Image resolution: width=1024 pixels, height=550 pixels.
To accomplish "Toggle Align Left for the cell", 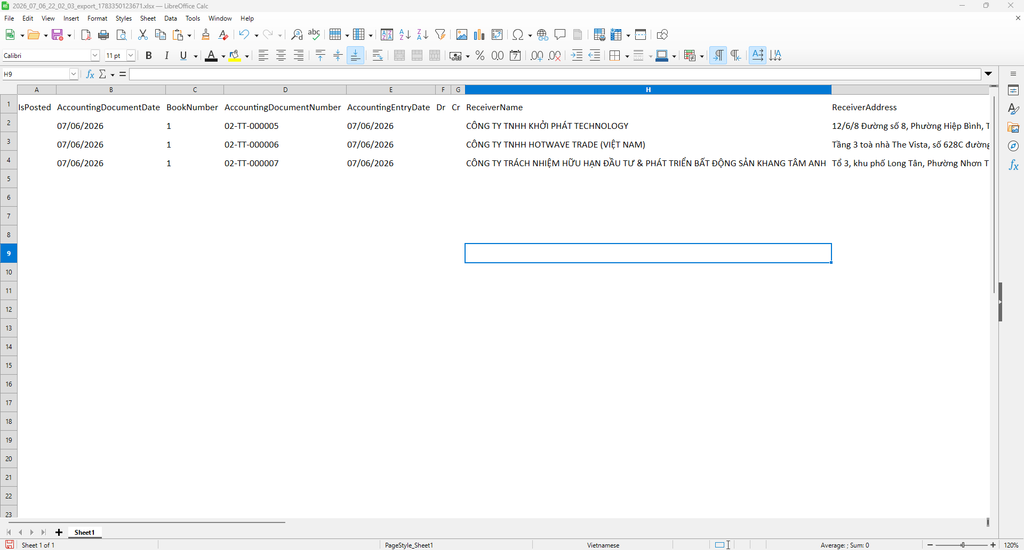I will click(x=263, y=56).
